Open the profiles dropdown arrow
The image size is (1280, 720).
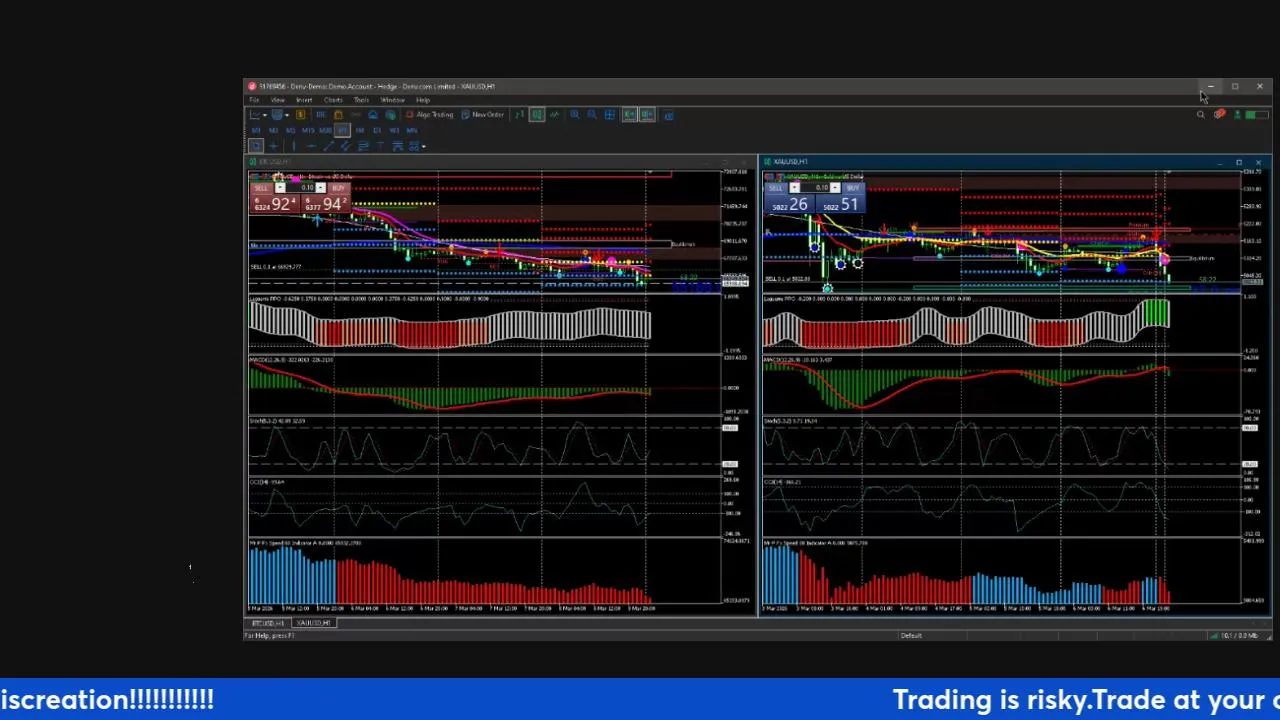pyautogui.click(x=286, y=115)
